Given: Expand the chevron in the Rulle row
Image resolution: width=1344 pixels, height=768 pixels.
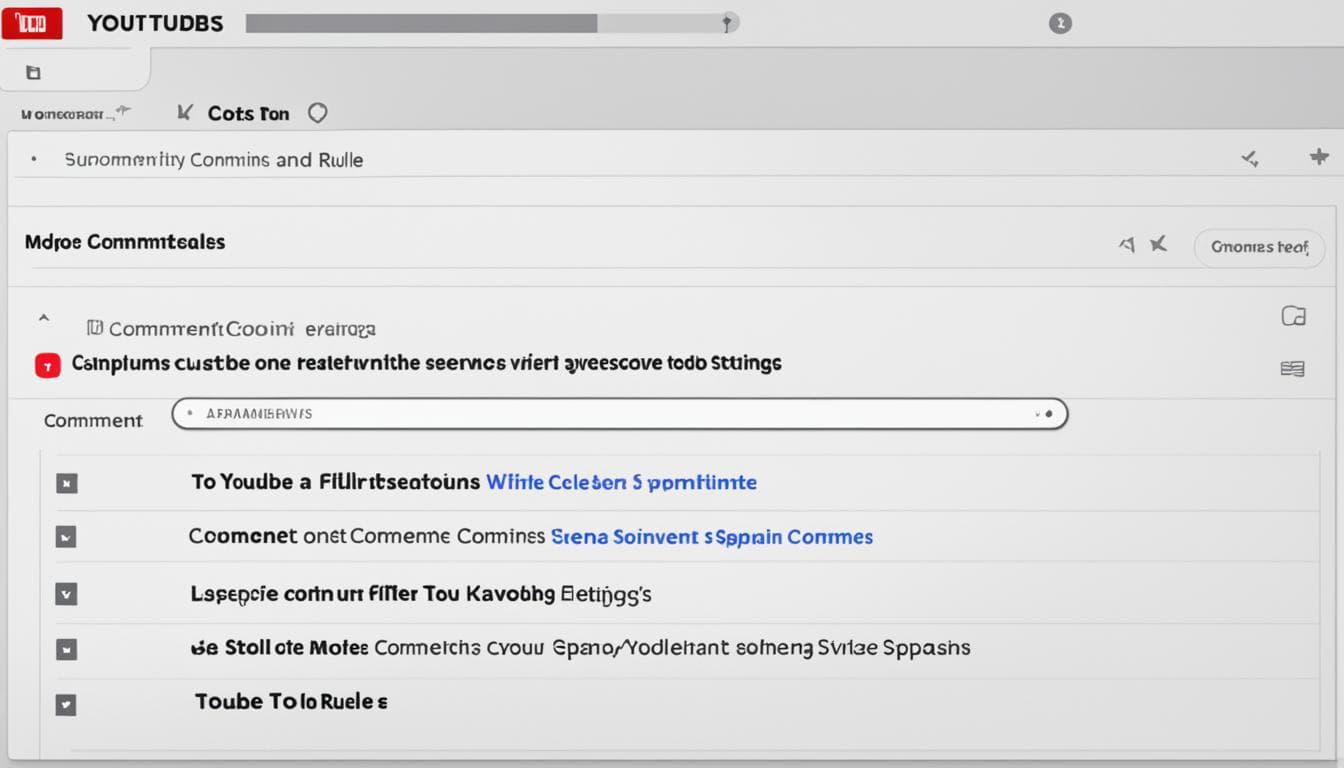Looking at the screenshot, I should 1249,158.
